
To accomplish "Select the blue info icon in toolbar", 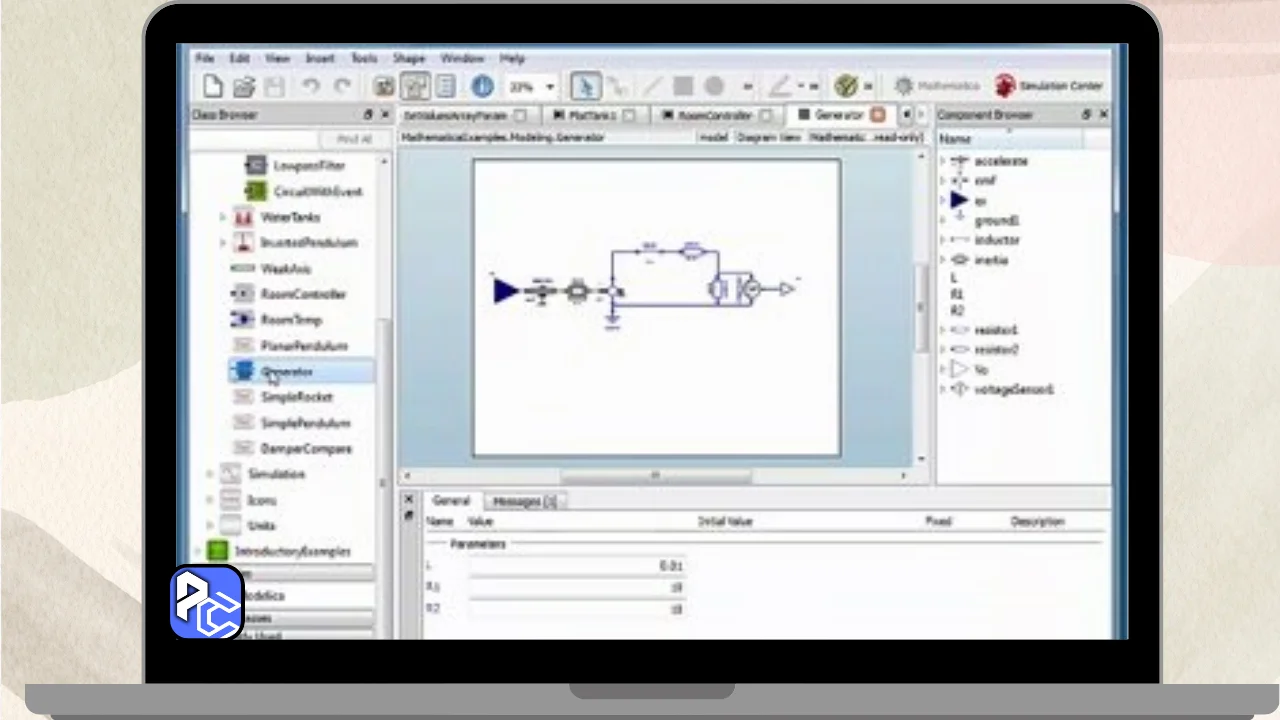I will [482, 87].
